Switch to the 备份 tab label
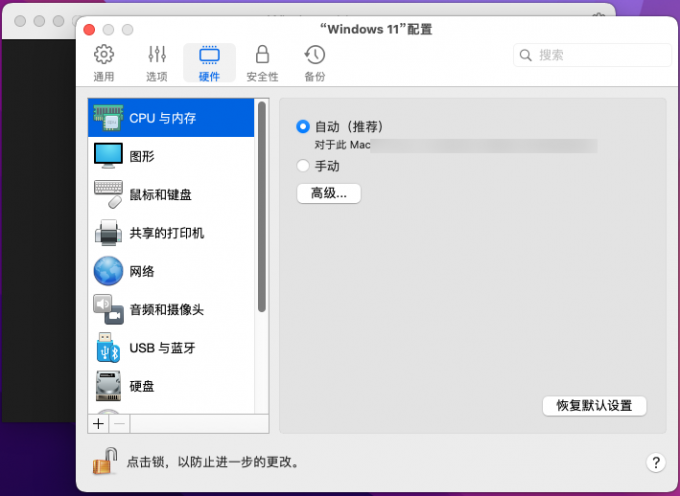The width and height of the screenshot is (680, 496). [x=314, y=77]
